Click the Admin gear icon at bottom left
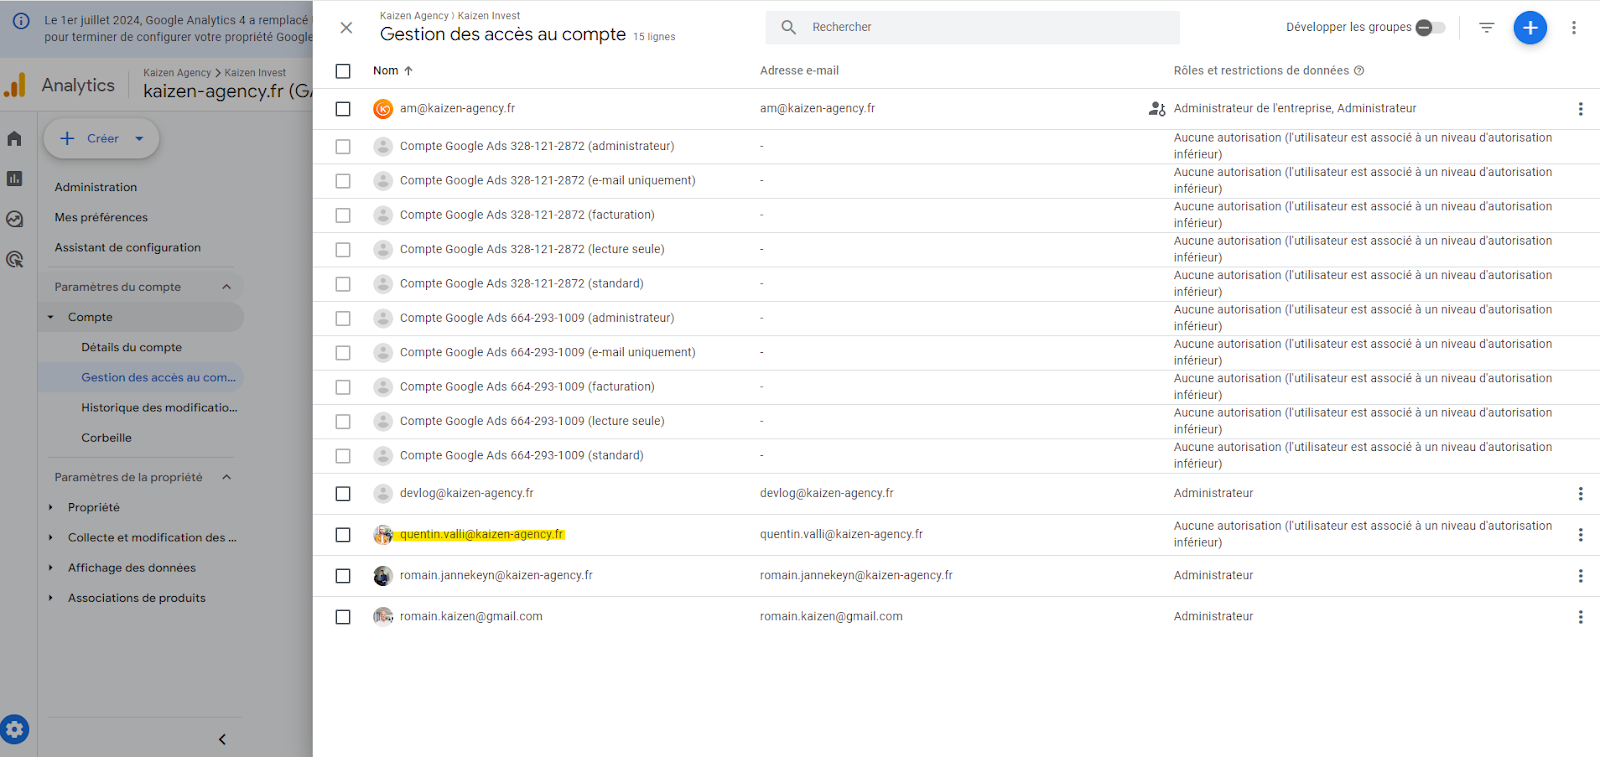 14,730
